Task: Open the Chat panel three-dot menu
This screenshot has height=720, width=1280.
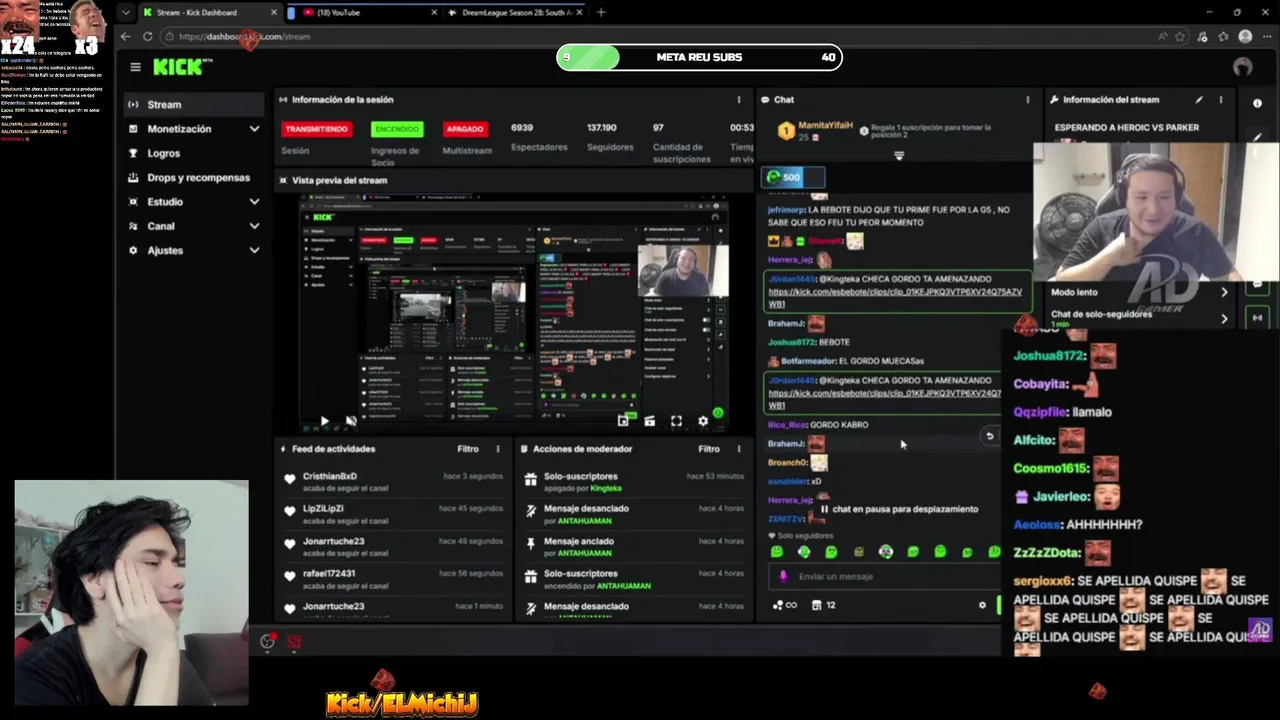Action: 1027,100
